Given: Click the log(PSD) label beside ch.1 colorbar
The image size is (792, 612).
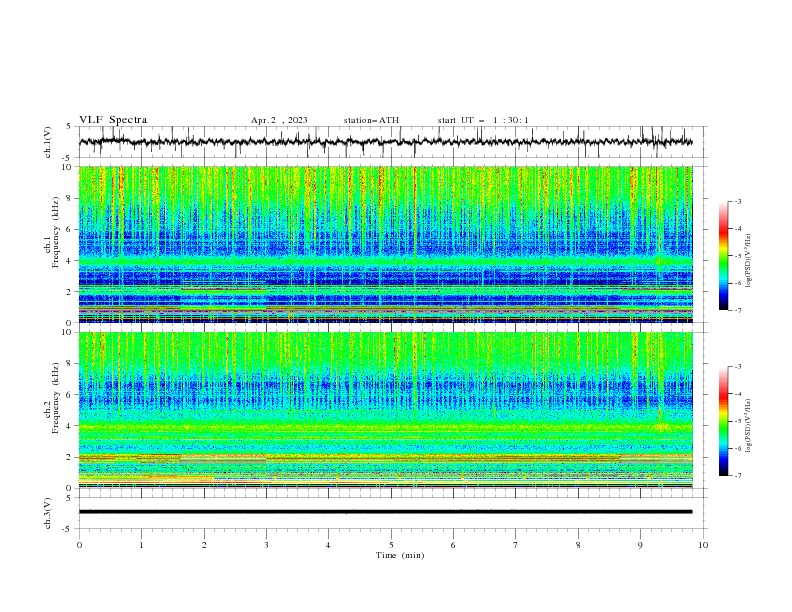Looking at the screenshot, I should [x=748, y=261].
